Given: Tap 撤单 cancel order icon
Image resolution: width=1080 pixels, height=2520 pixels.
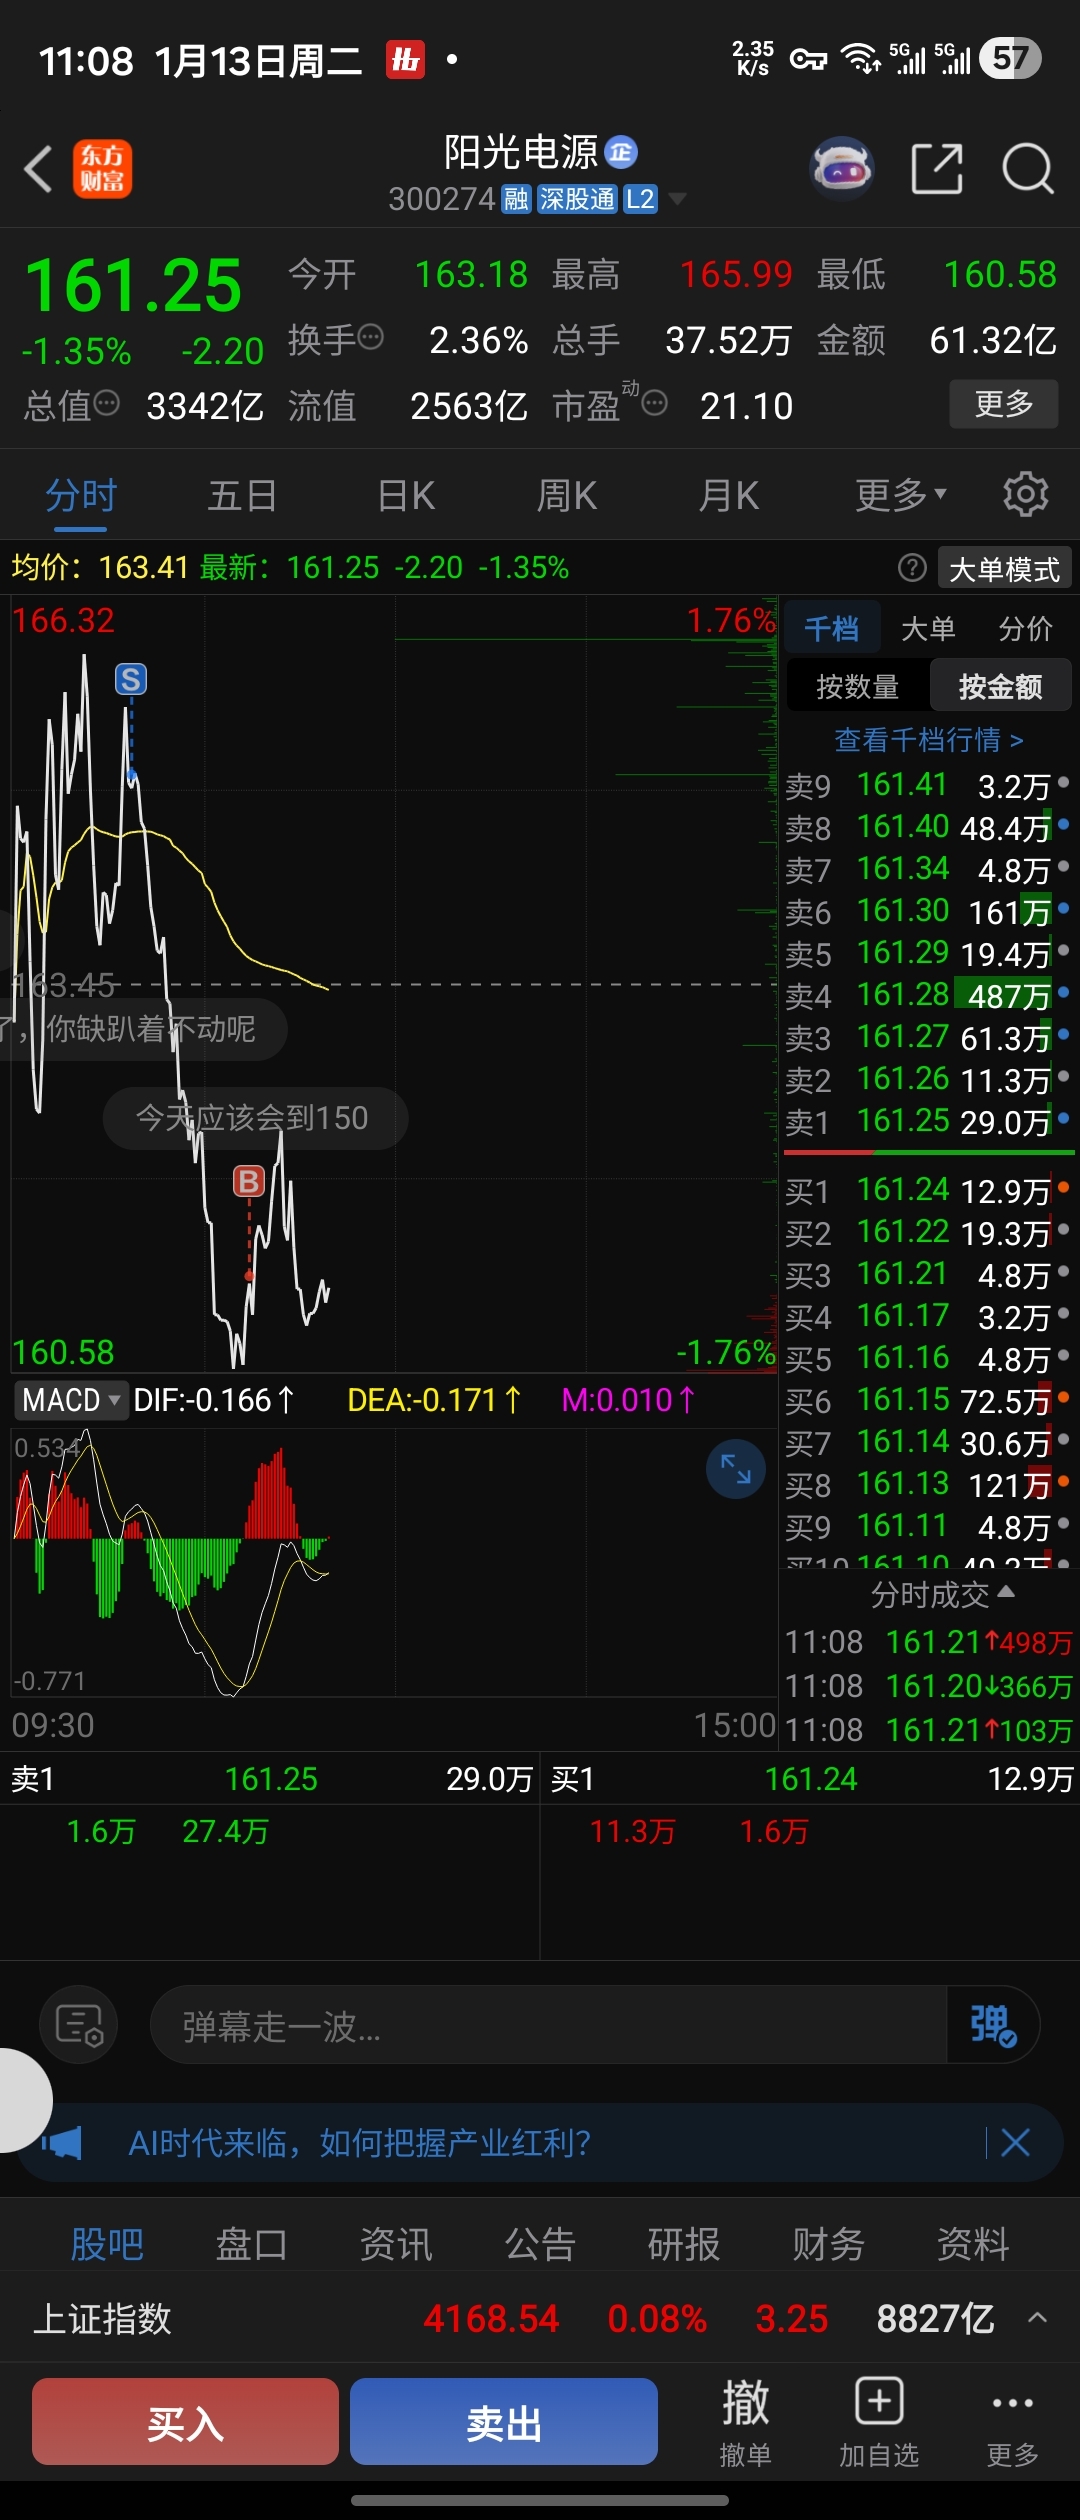Looking at the screenshot, I should click(x=746, y=2422).
